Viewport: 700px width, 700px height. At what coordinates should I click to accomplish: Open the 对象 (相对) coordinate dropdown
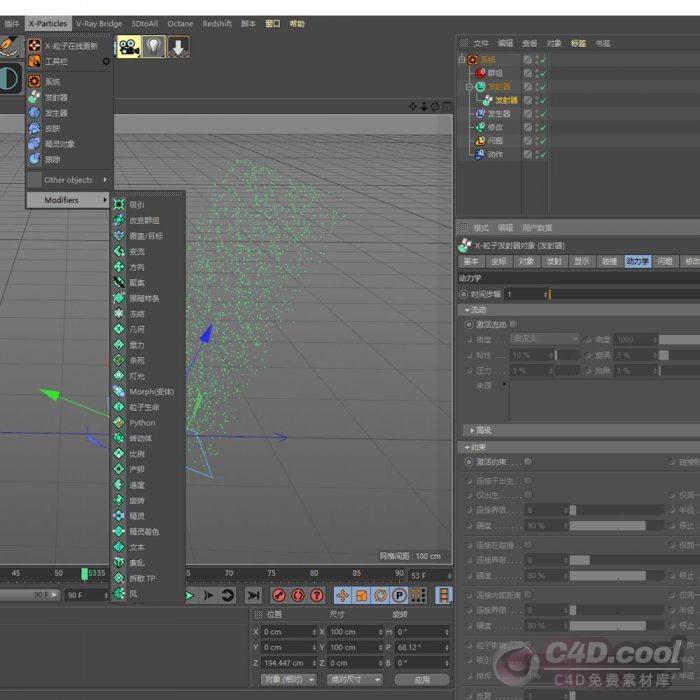[x=288, y=679]
